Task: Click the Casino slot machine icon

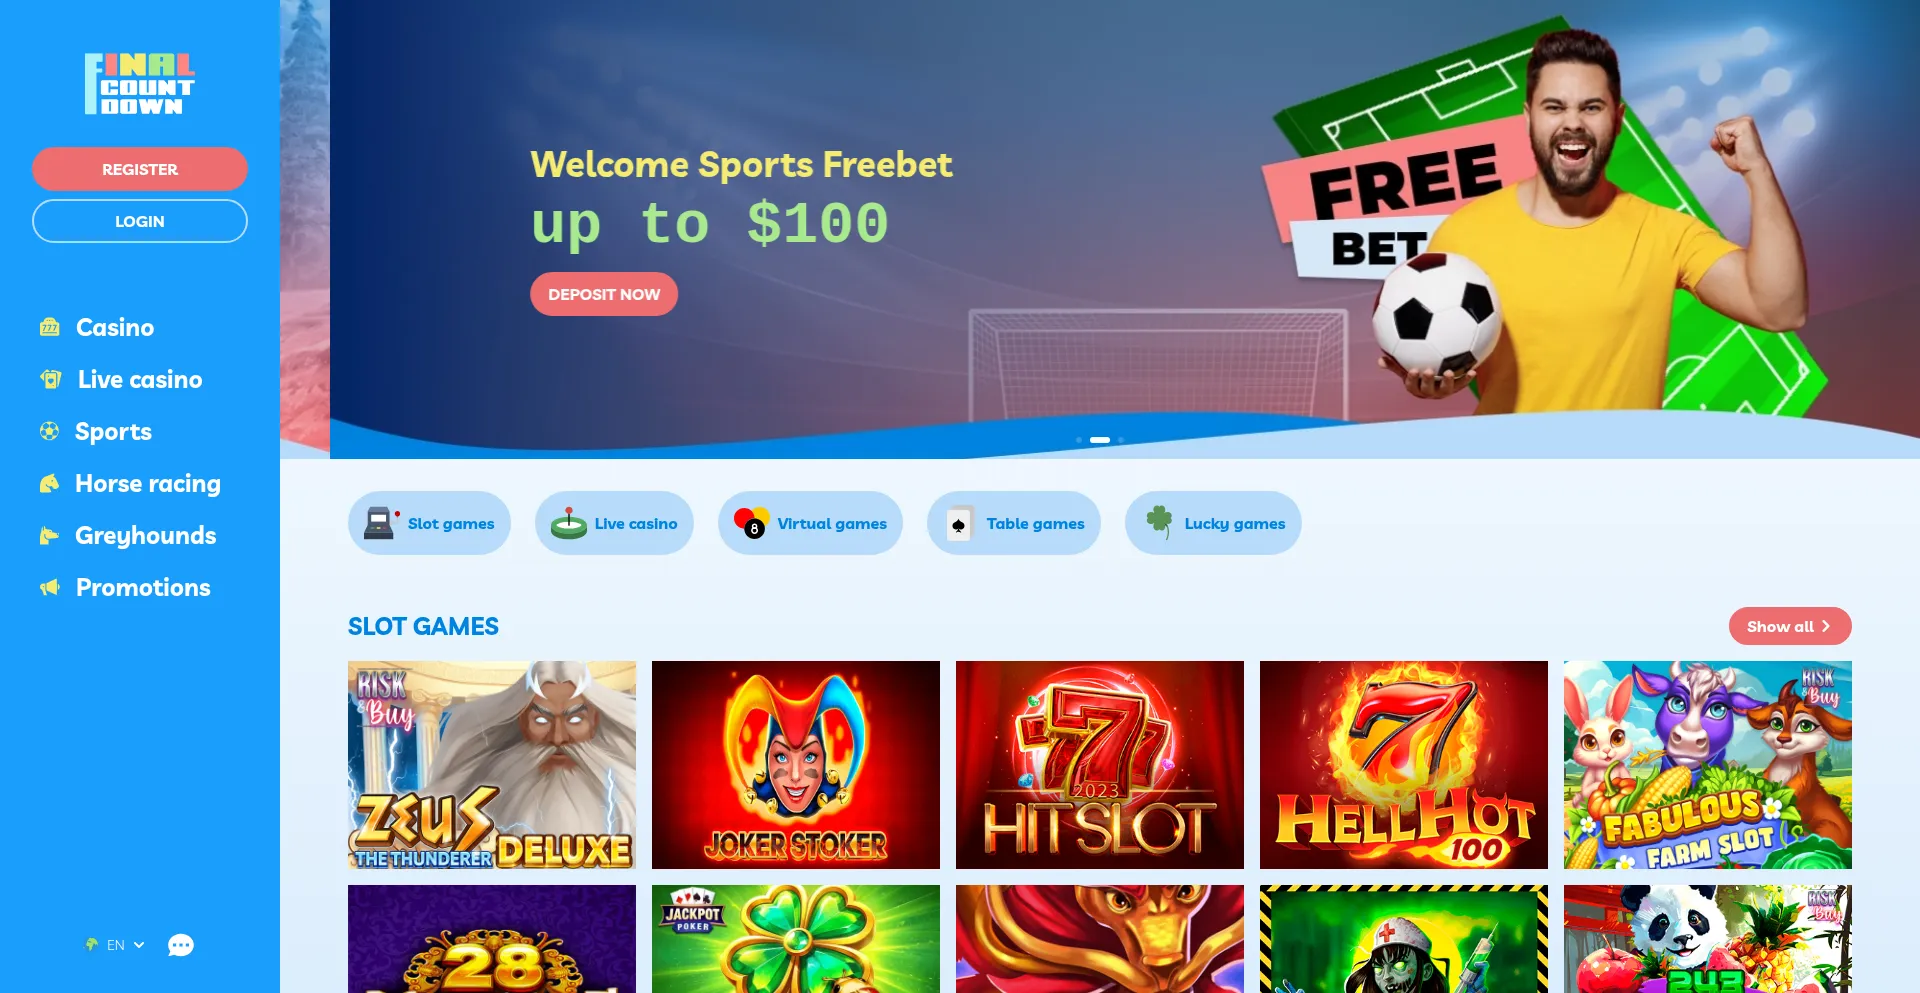Action: point(50,327)
